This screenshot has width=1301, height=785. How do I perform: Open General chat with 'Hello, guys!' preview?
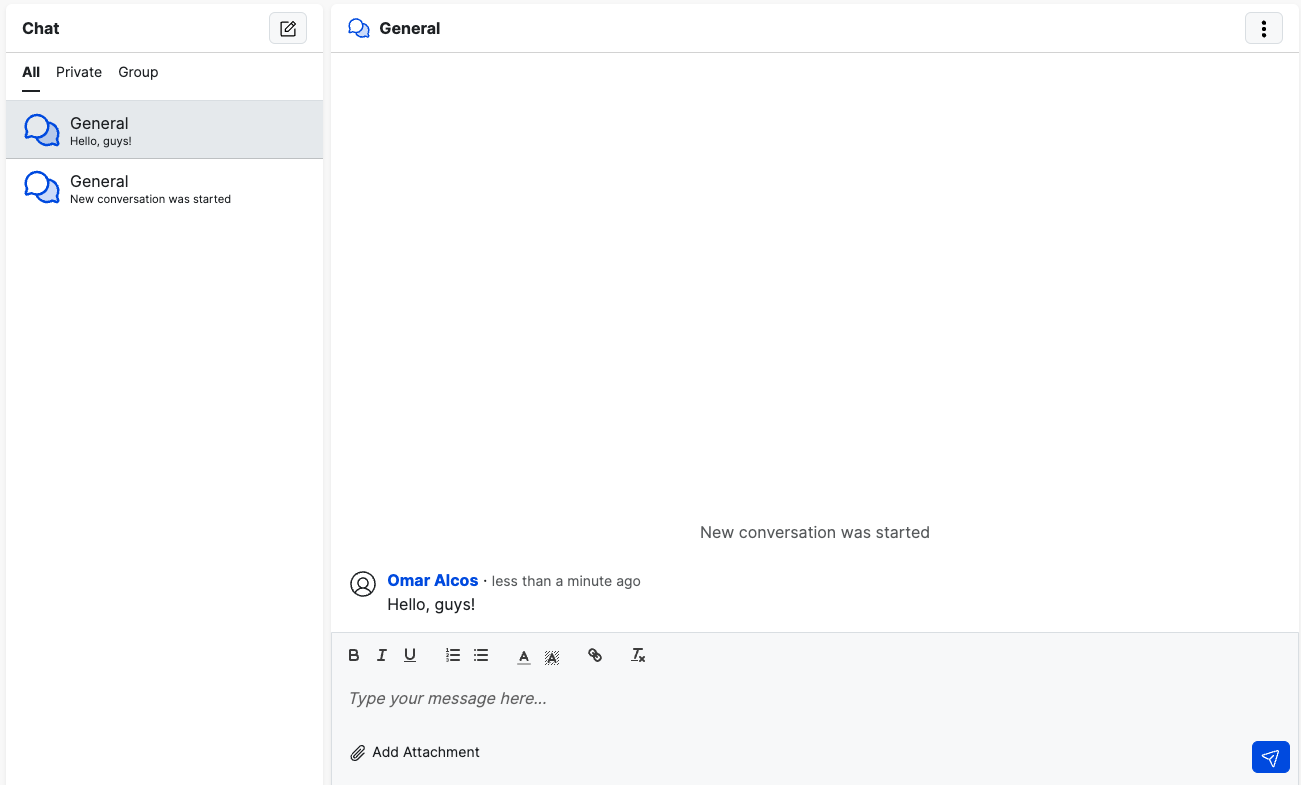click(x=165, y=130)
